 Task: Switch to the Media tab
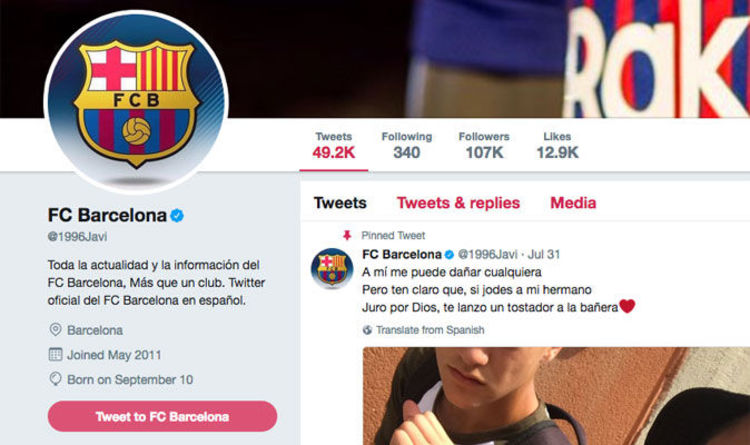point(573,203)
